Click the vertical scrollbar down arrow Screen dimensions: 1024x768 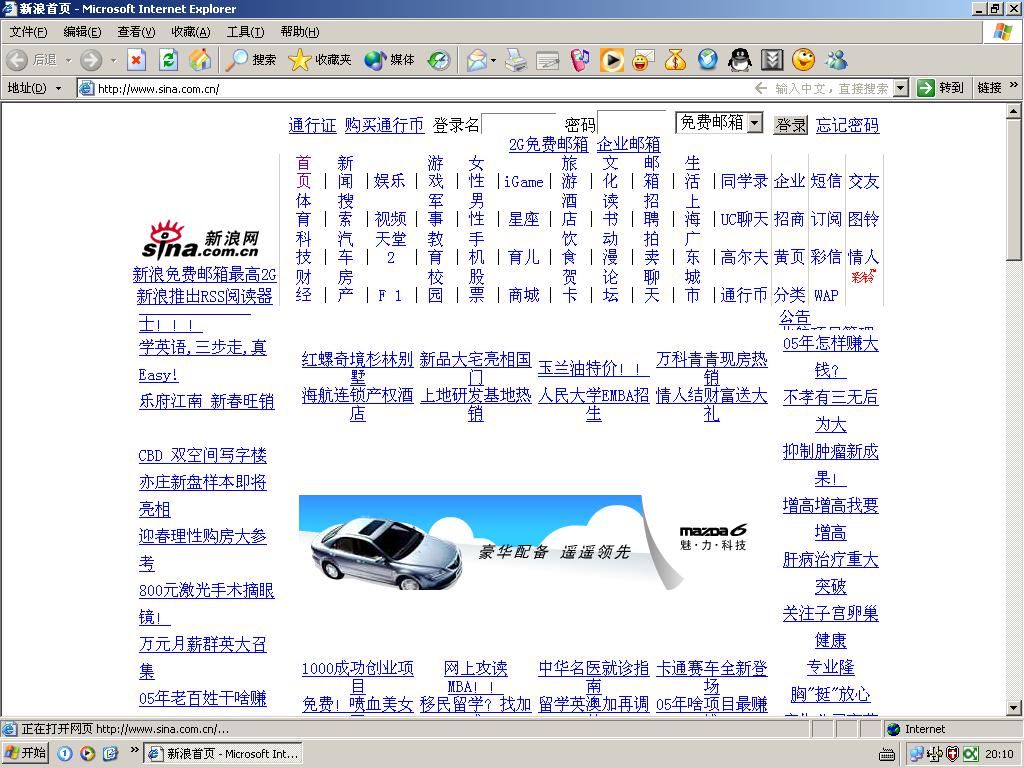point(1014,707)
